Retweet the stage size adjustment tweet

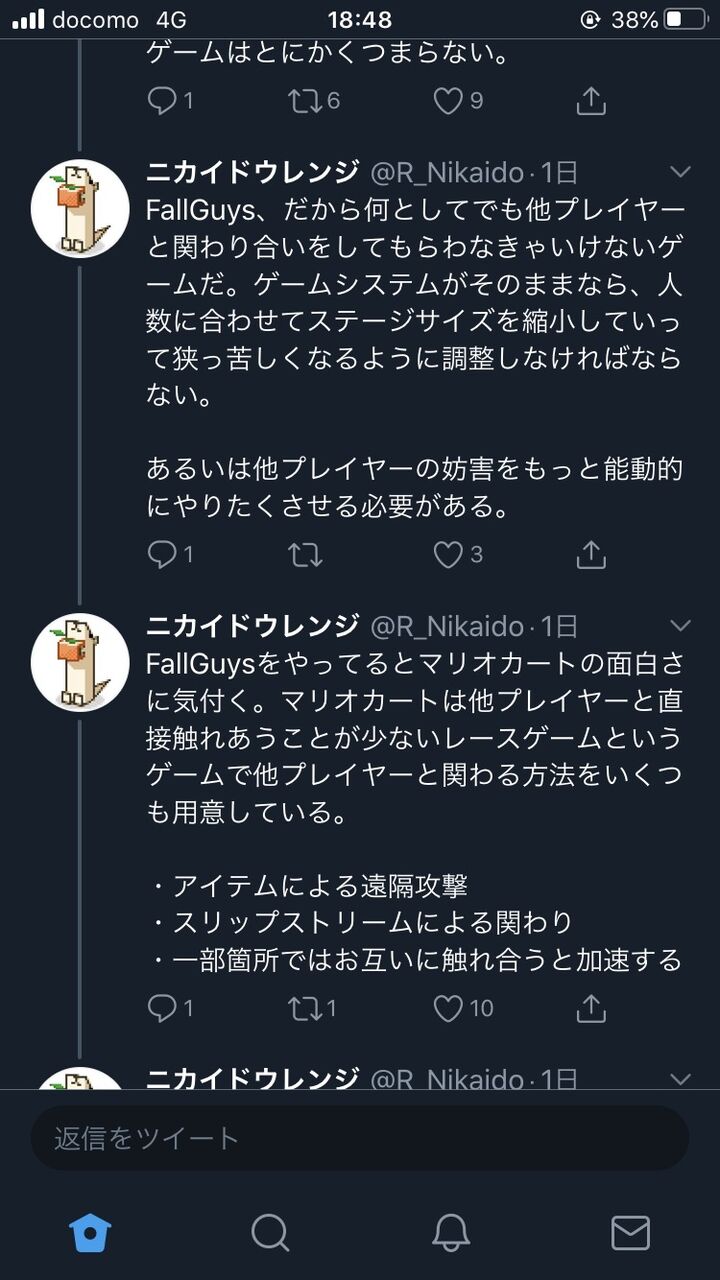click(304, 554)
